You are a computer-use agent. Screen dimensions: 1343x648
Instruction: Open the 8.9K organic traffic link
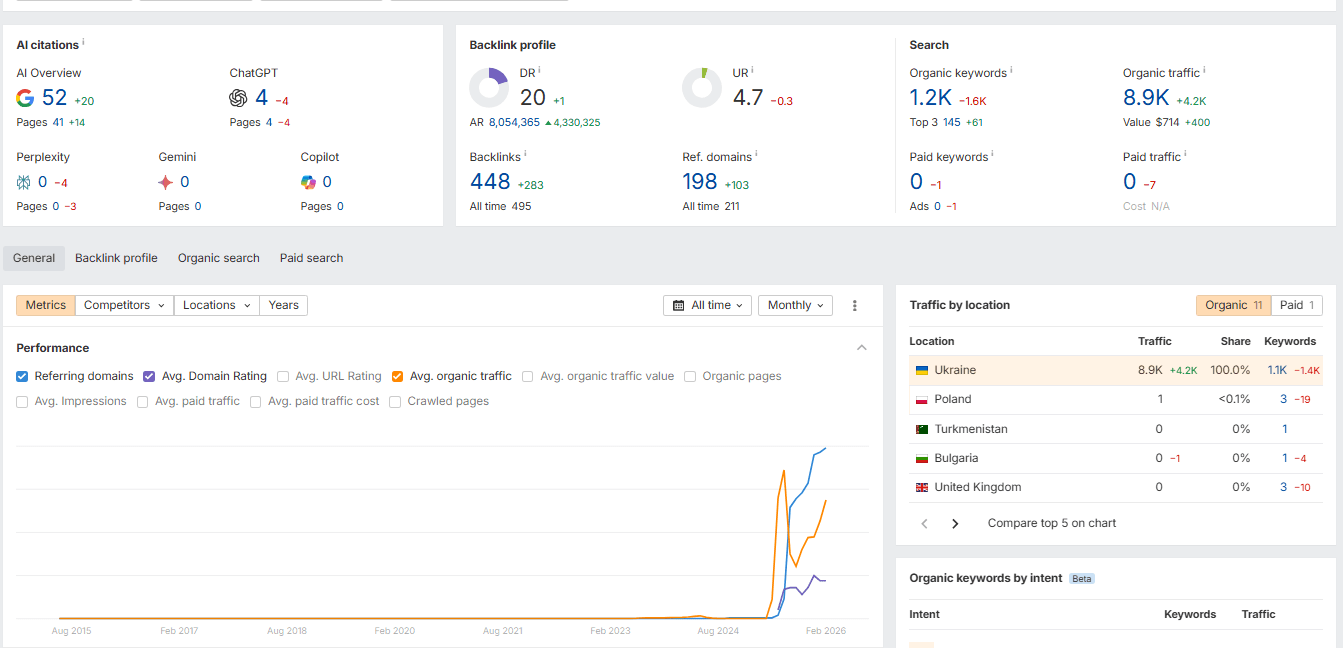1146,97
